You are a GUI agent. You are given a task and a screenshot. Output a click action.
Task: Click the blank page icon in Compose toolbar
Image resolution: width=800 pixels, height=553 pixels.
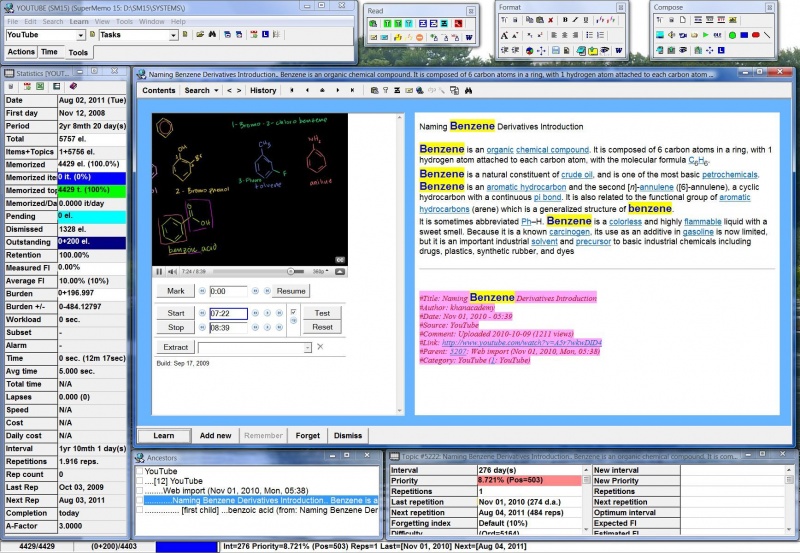click(682, 20)
